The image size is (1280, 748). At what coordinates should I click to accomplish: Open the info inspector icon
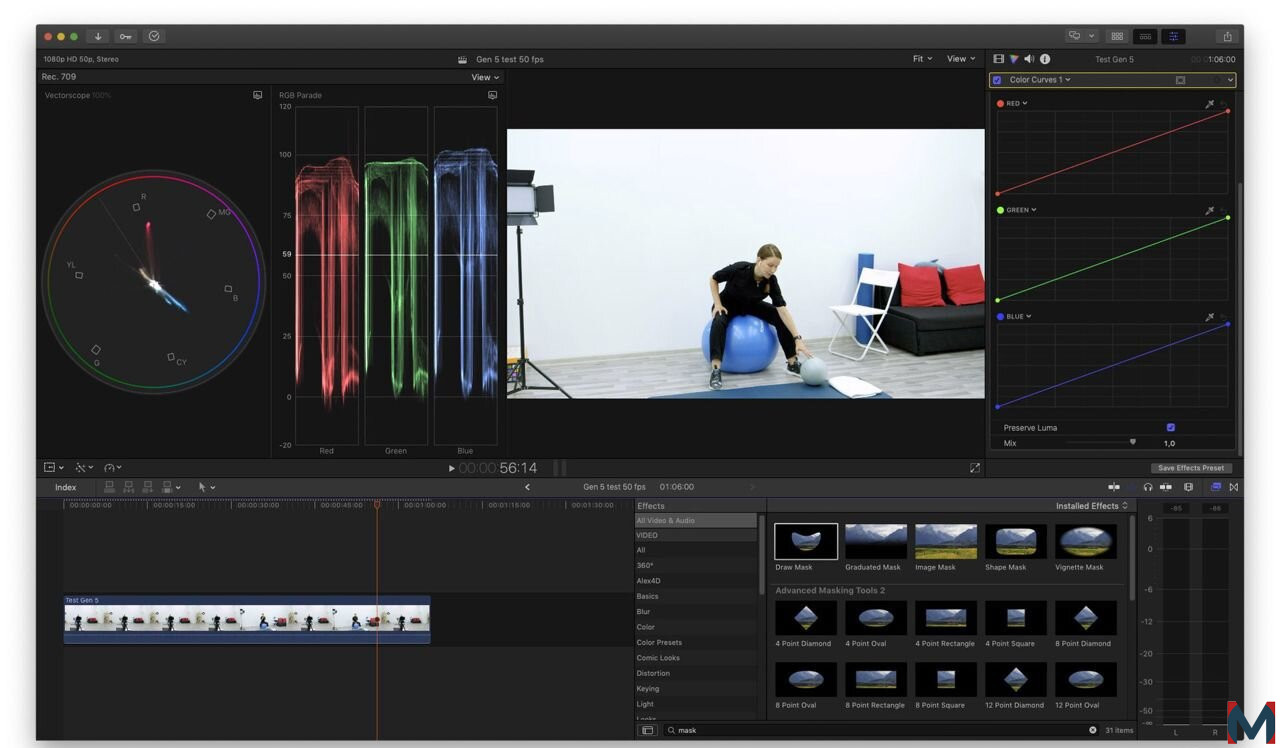point(1045,59)
